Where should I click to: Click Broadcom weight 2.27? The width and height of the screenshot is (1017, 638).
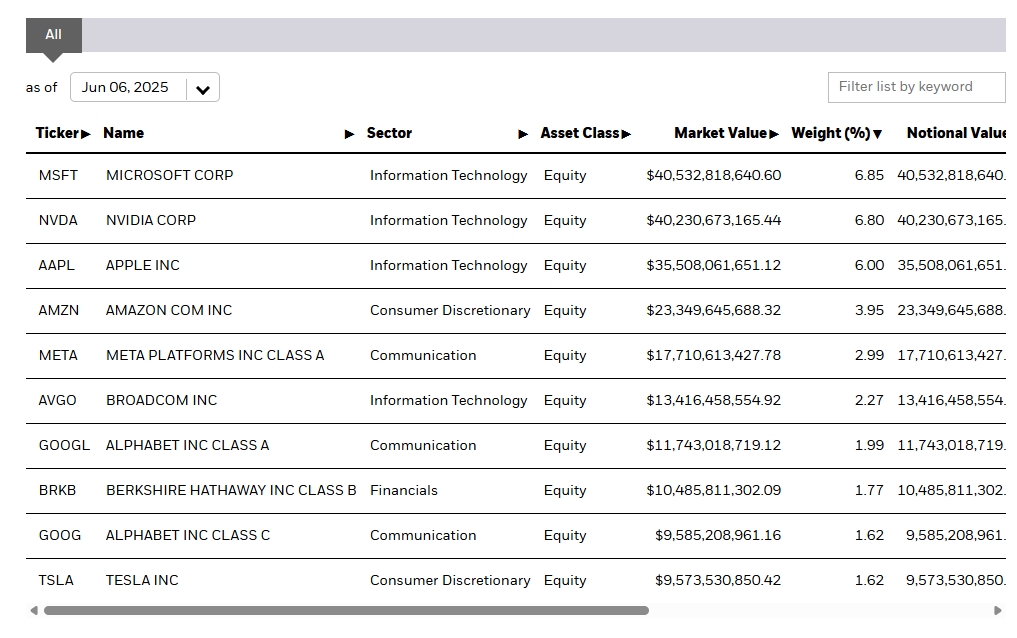tap(869, 401)
